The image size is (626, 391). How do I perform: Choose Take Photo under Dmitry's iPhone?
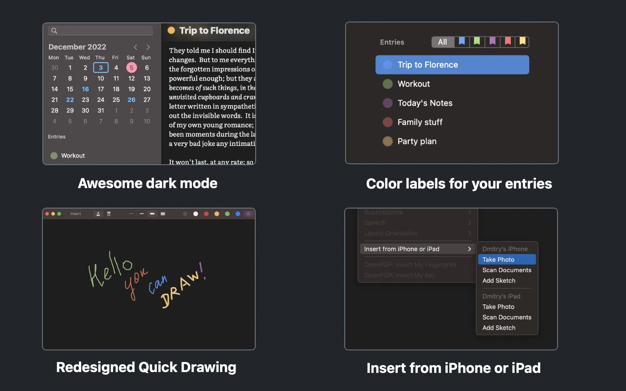[x=507, y=260]
